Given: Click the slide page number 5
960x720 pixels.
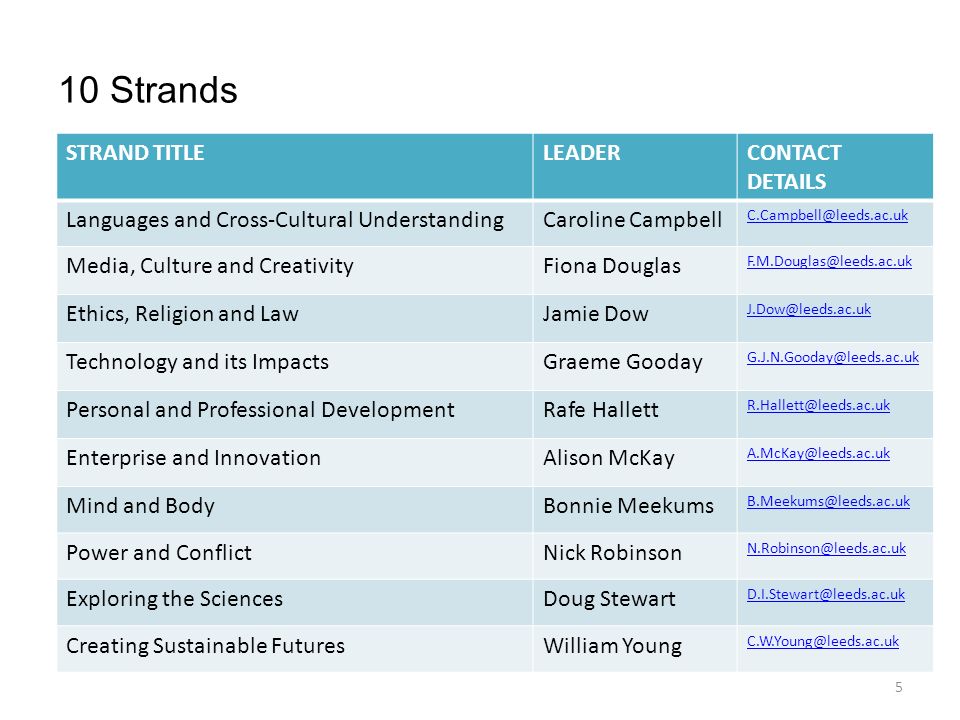Looking at the screenshot, I should point(899,687).
